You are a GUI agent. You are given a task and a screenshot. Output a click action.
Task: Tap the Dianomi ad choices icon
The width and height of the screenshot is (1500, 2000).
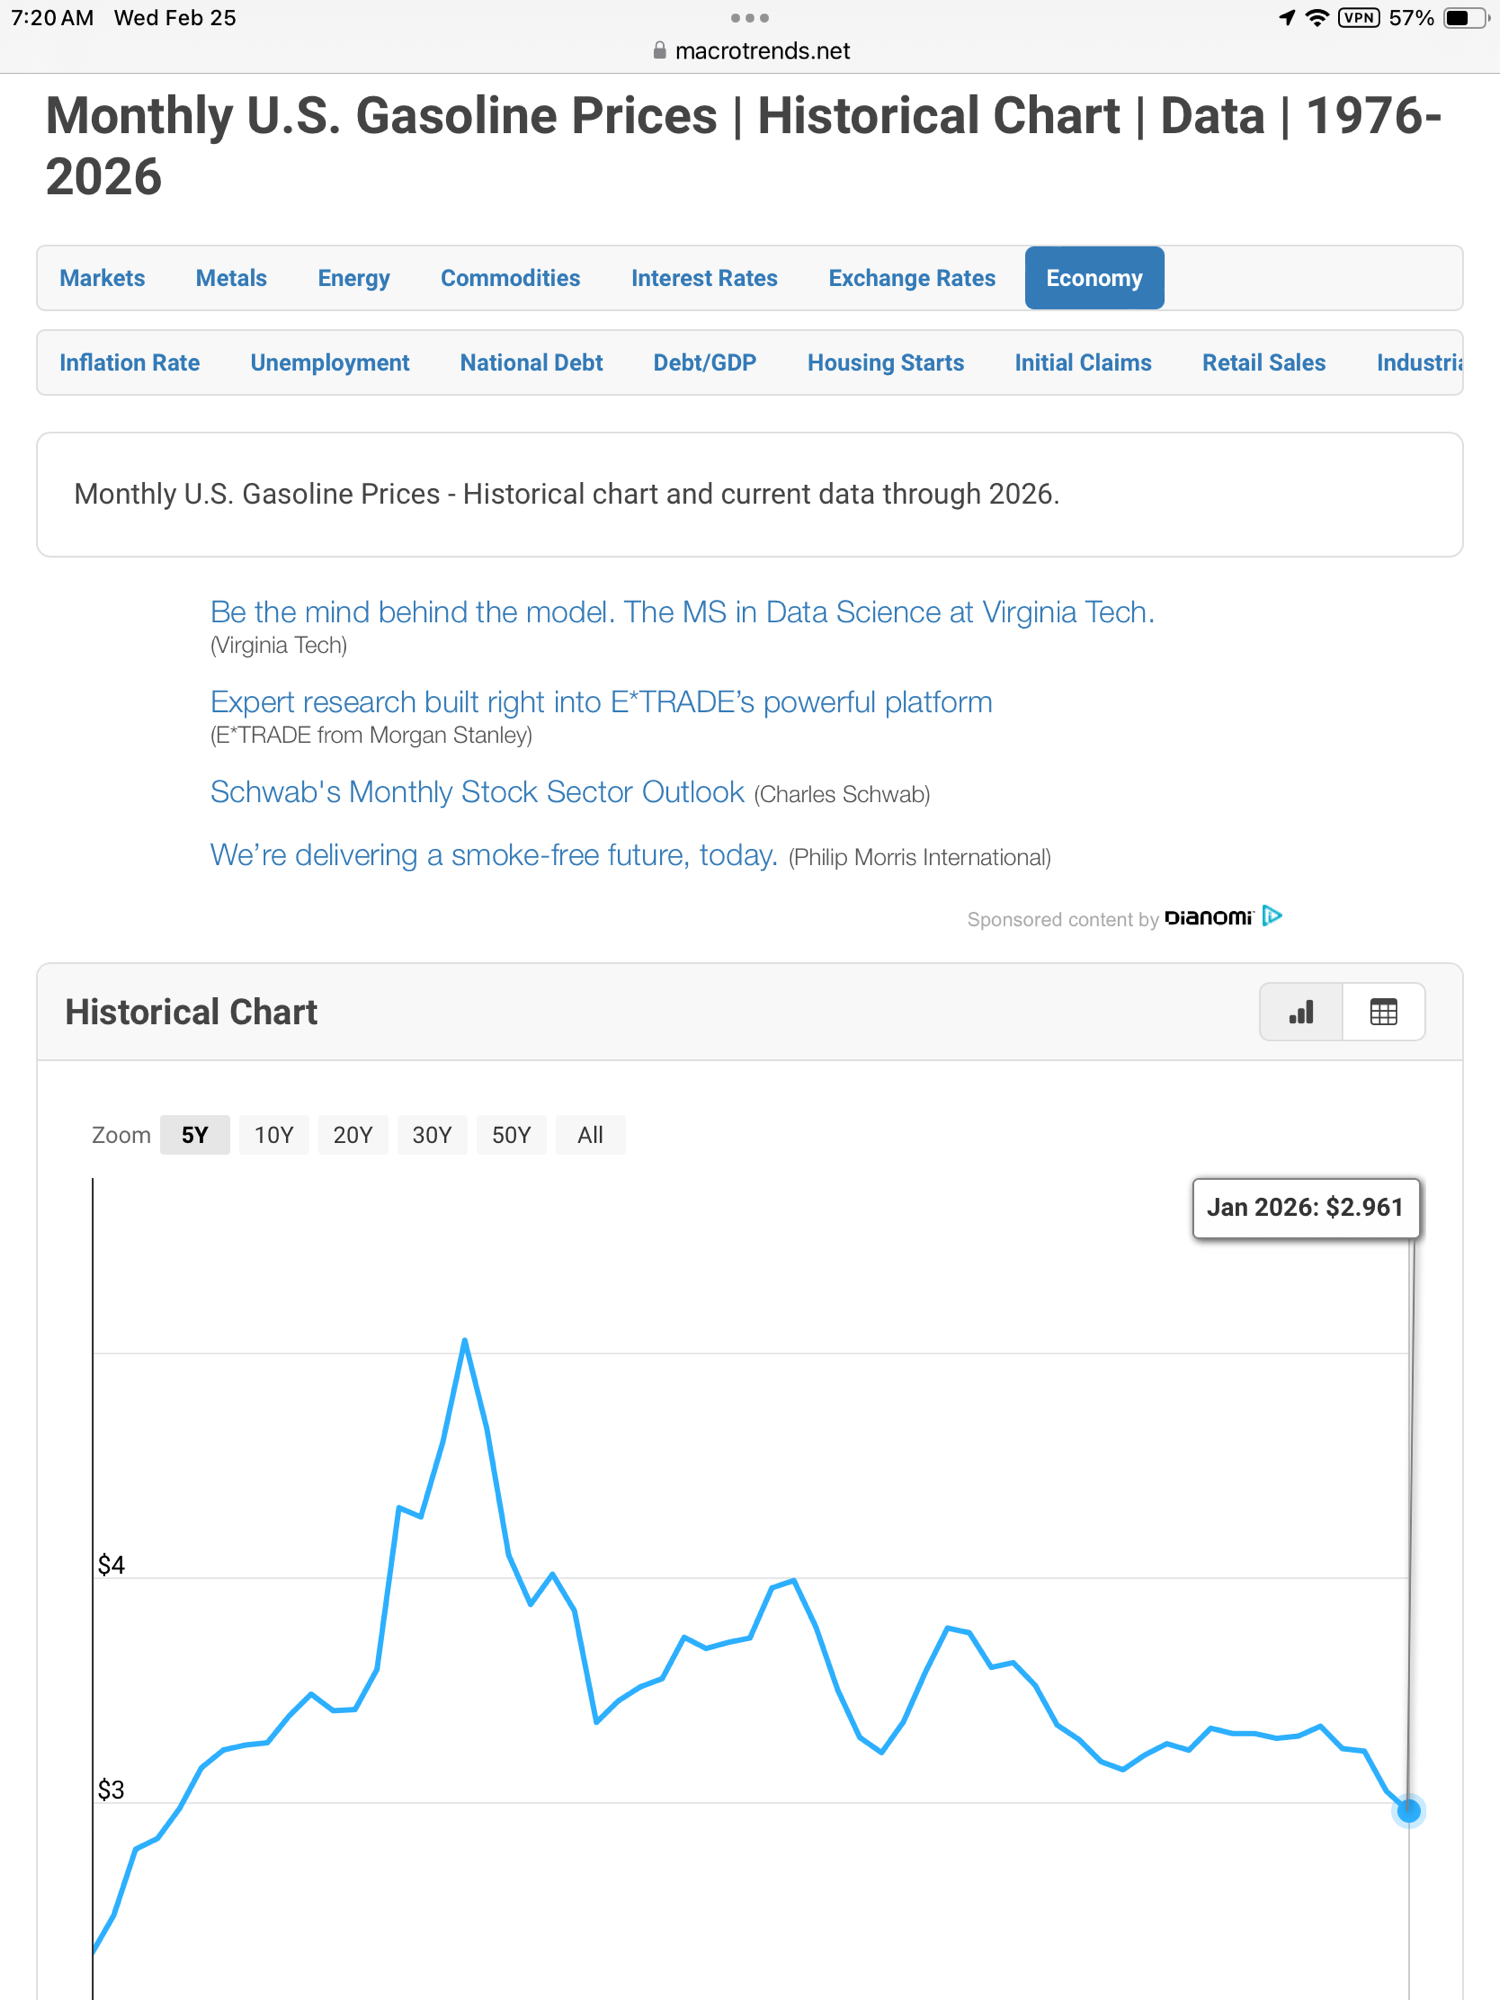pos(1272,916)
